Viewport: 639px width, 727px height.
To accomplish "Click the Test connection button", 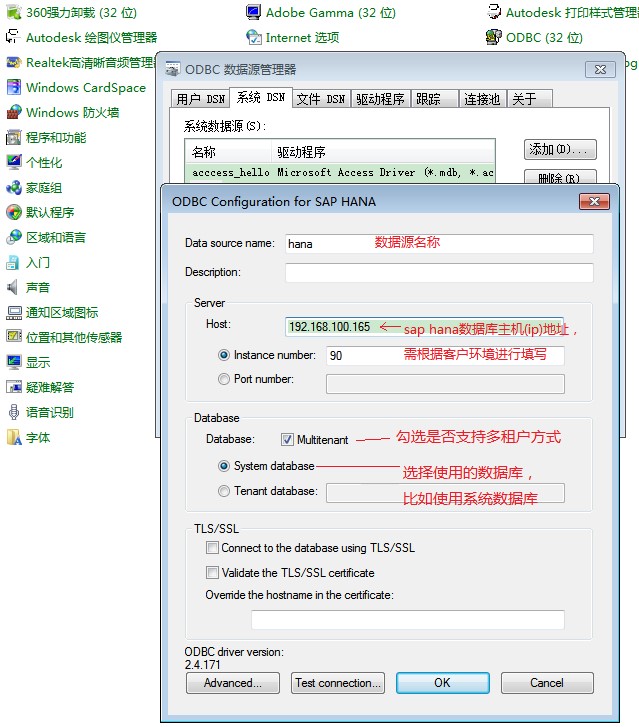I will coord(338,683).
